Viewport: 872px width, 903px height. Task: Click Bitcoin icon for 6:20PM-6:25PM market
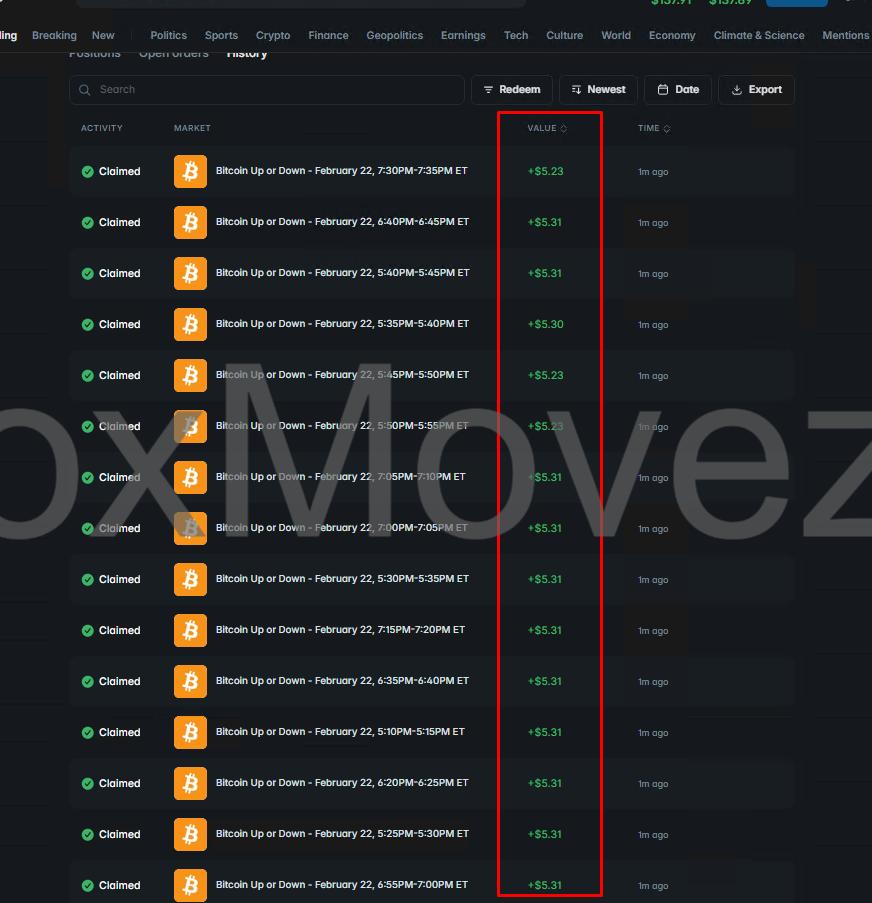pos(190,783)
